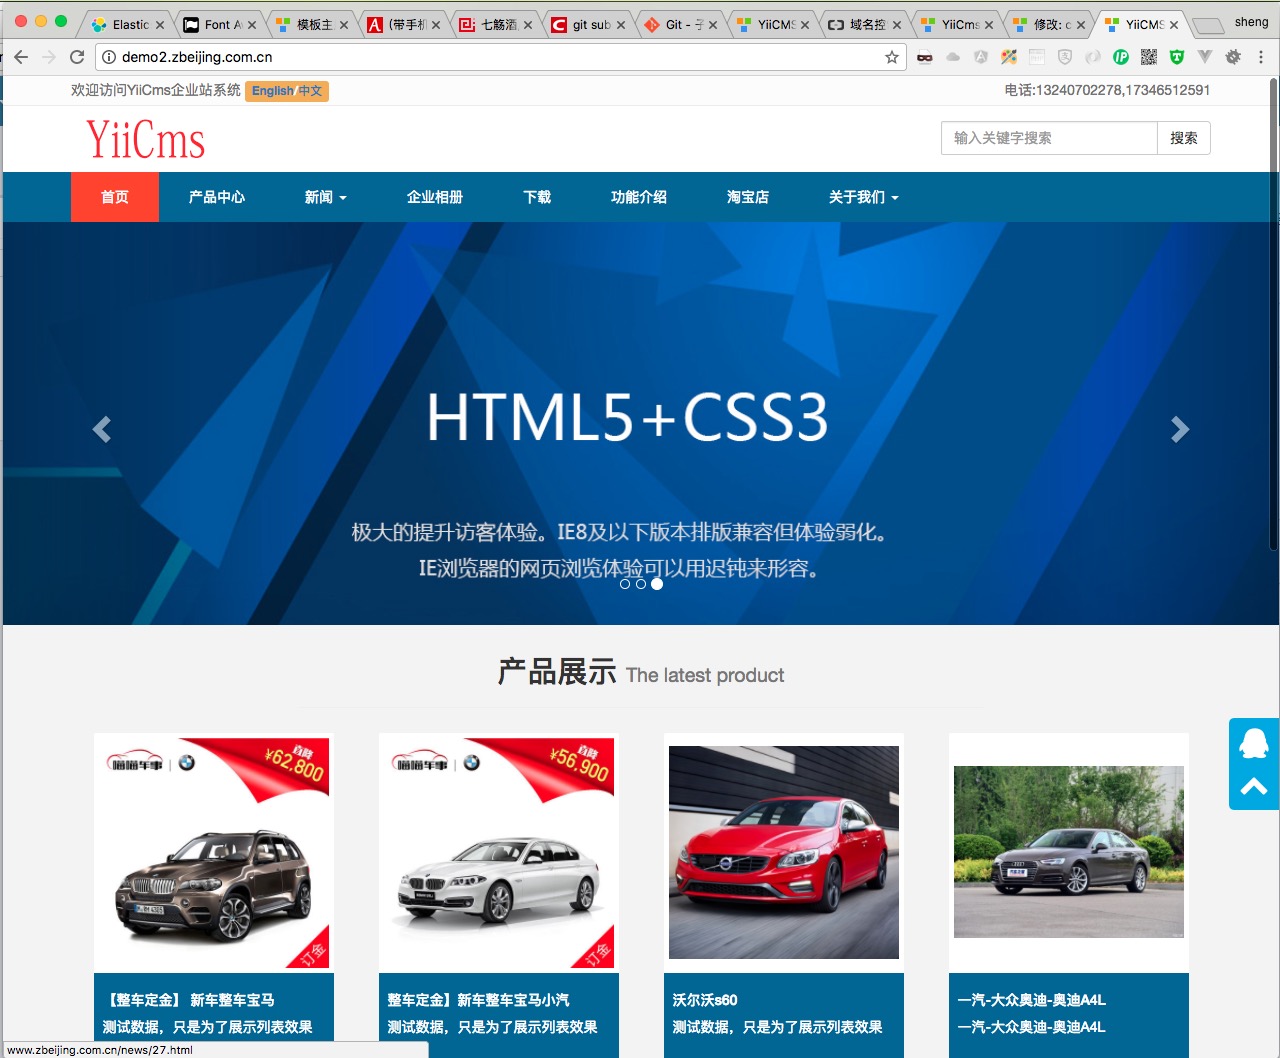Click the gear bug extension icon
This screenshot has width=1280, height=1058.
point(1233,57)
